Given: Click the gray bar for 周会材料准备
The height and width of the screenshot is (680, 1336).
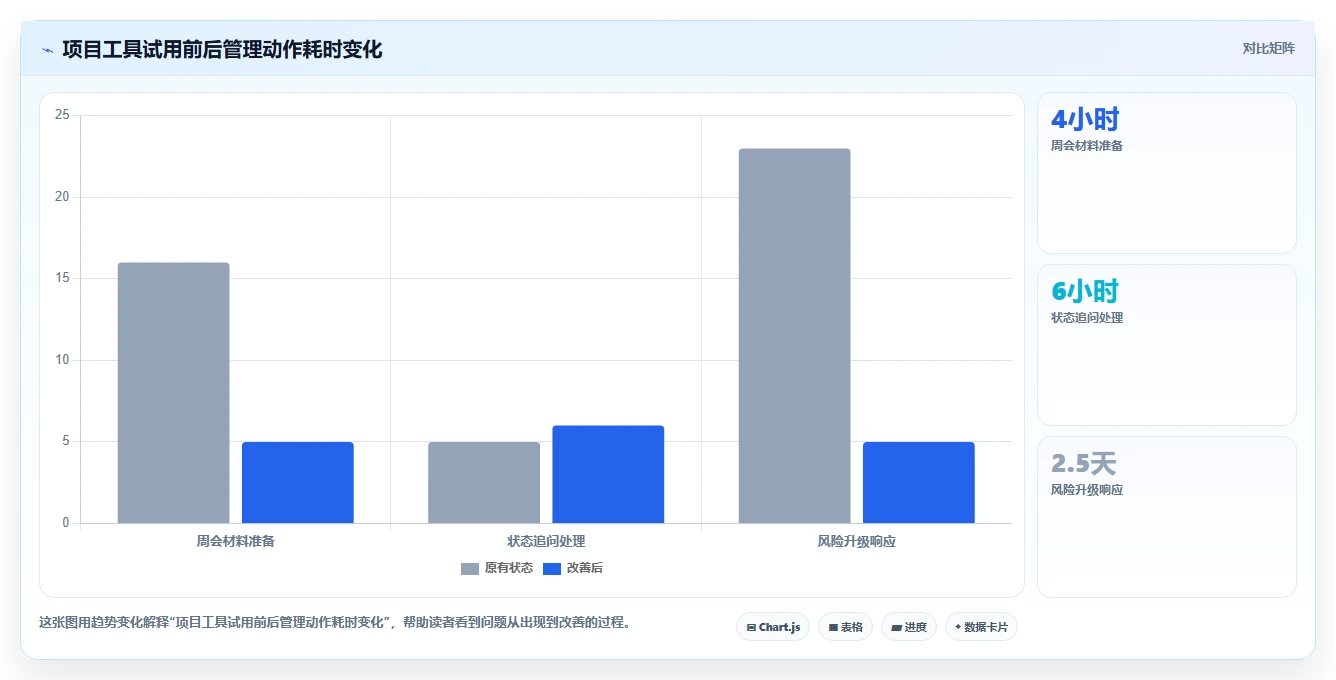Looking at the screenshot, I should pyautogui.click(x=174, y=393).
